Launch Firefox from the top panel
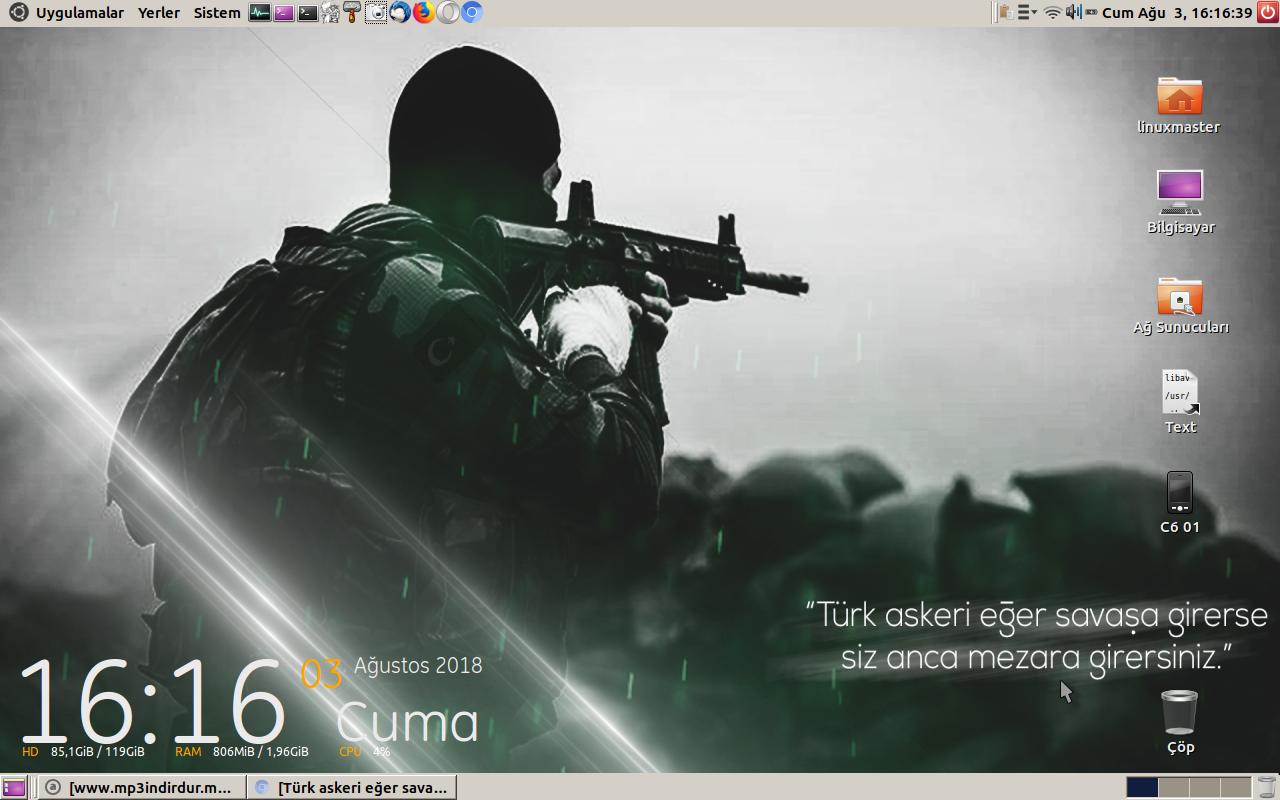The width and height of the screenshot is (1280, 800). click(x=424, y=13)
